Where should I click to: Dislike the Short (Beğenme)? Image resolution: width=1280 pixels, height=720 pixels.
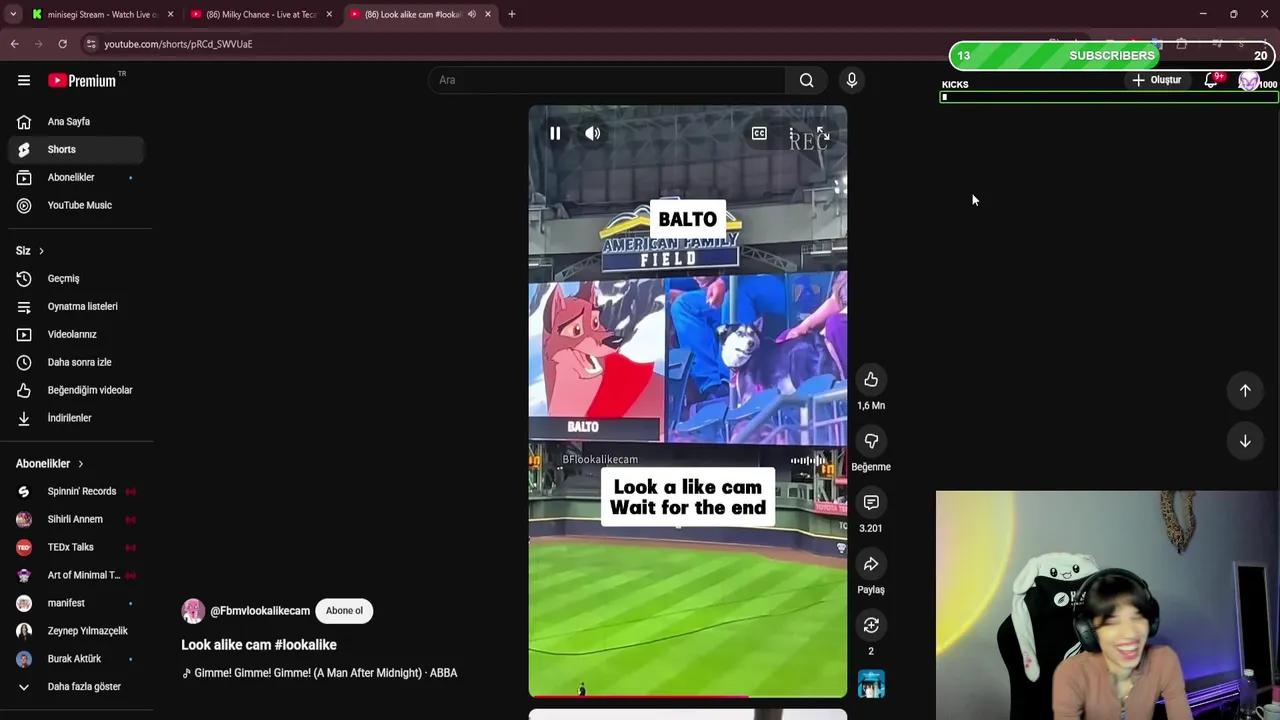871,441
